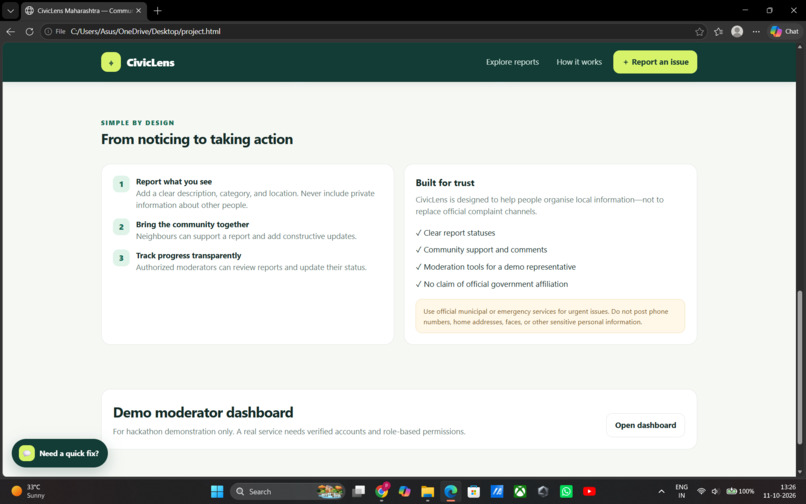Open the browser Settings and more menu

click(x=756, y=31)
